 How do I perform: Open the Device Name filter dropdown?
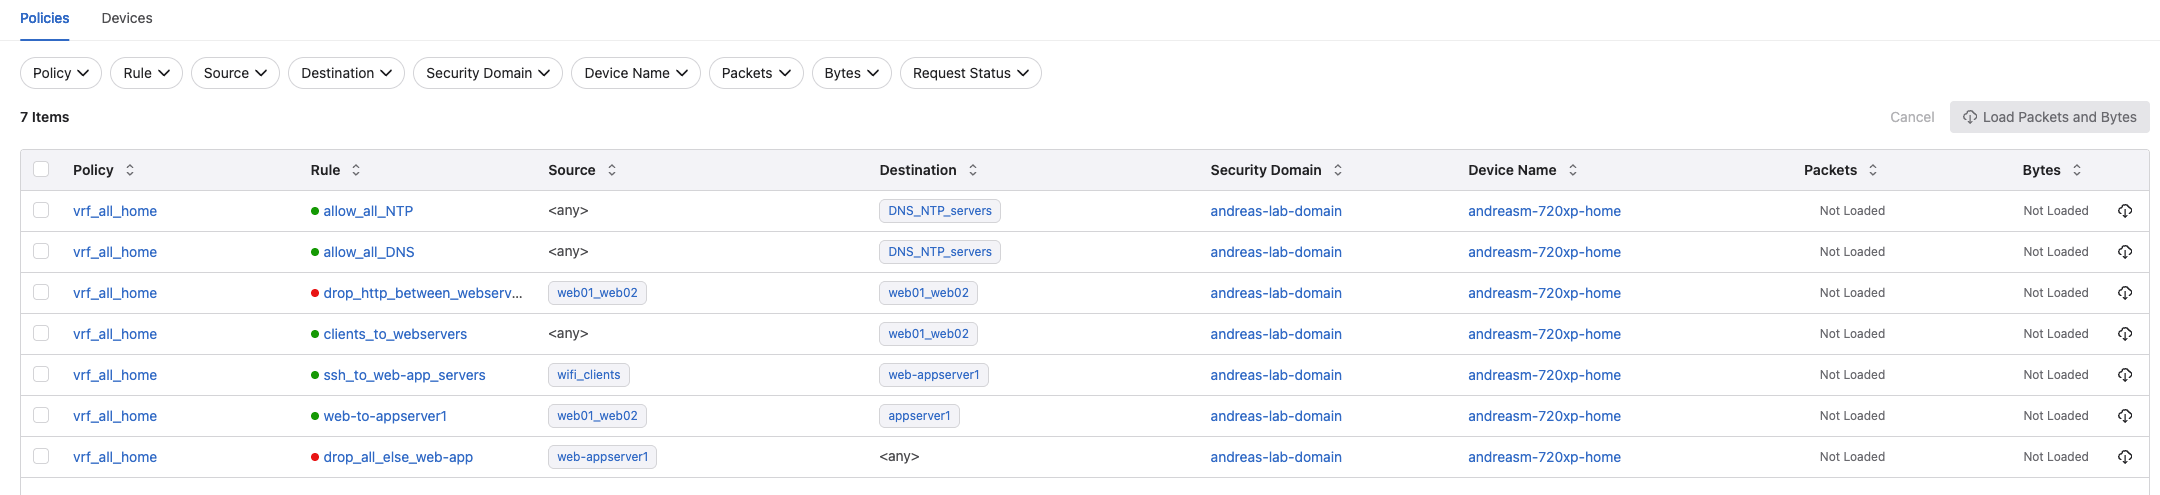click(636, 73)
